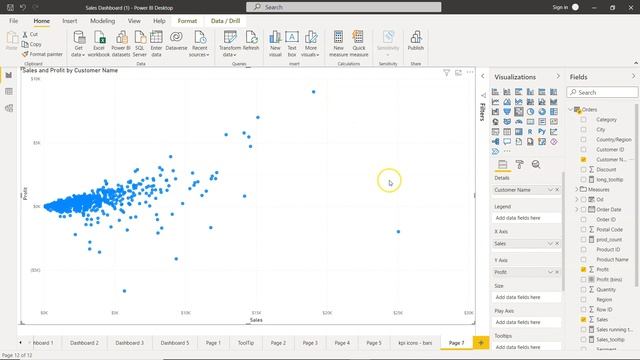640x360 pixels.
Task: Choose the Pie chart visual
Action: click(530, 111)
